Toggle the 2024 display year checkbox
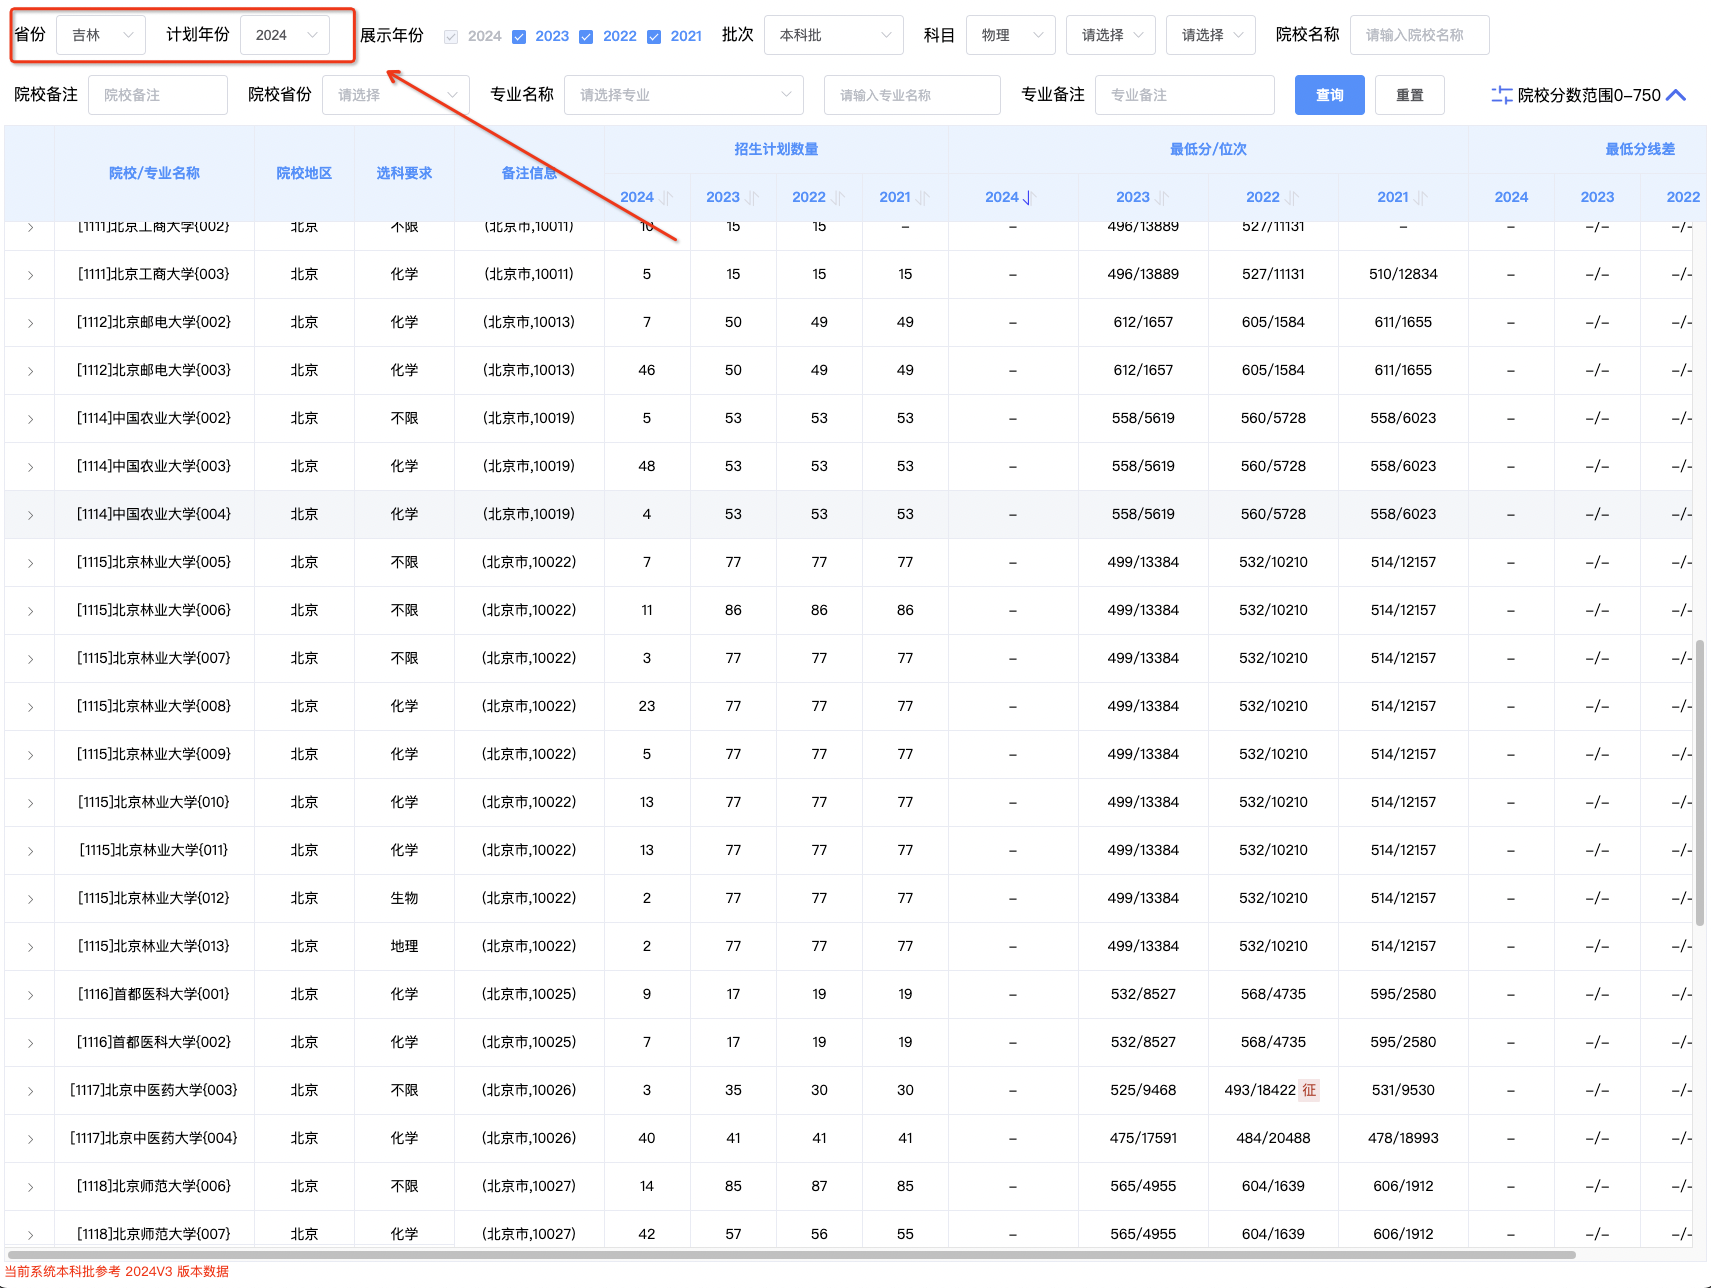The image size is (1711, 1288). (451, 37)
